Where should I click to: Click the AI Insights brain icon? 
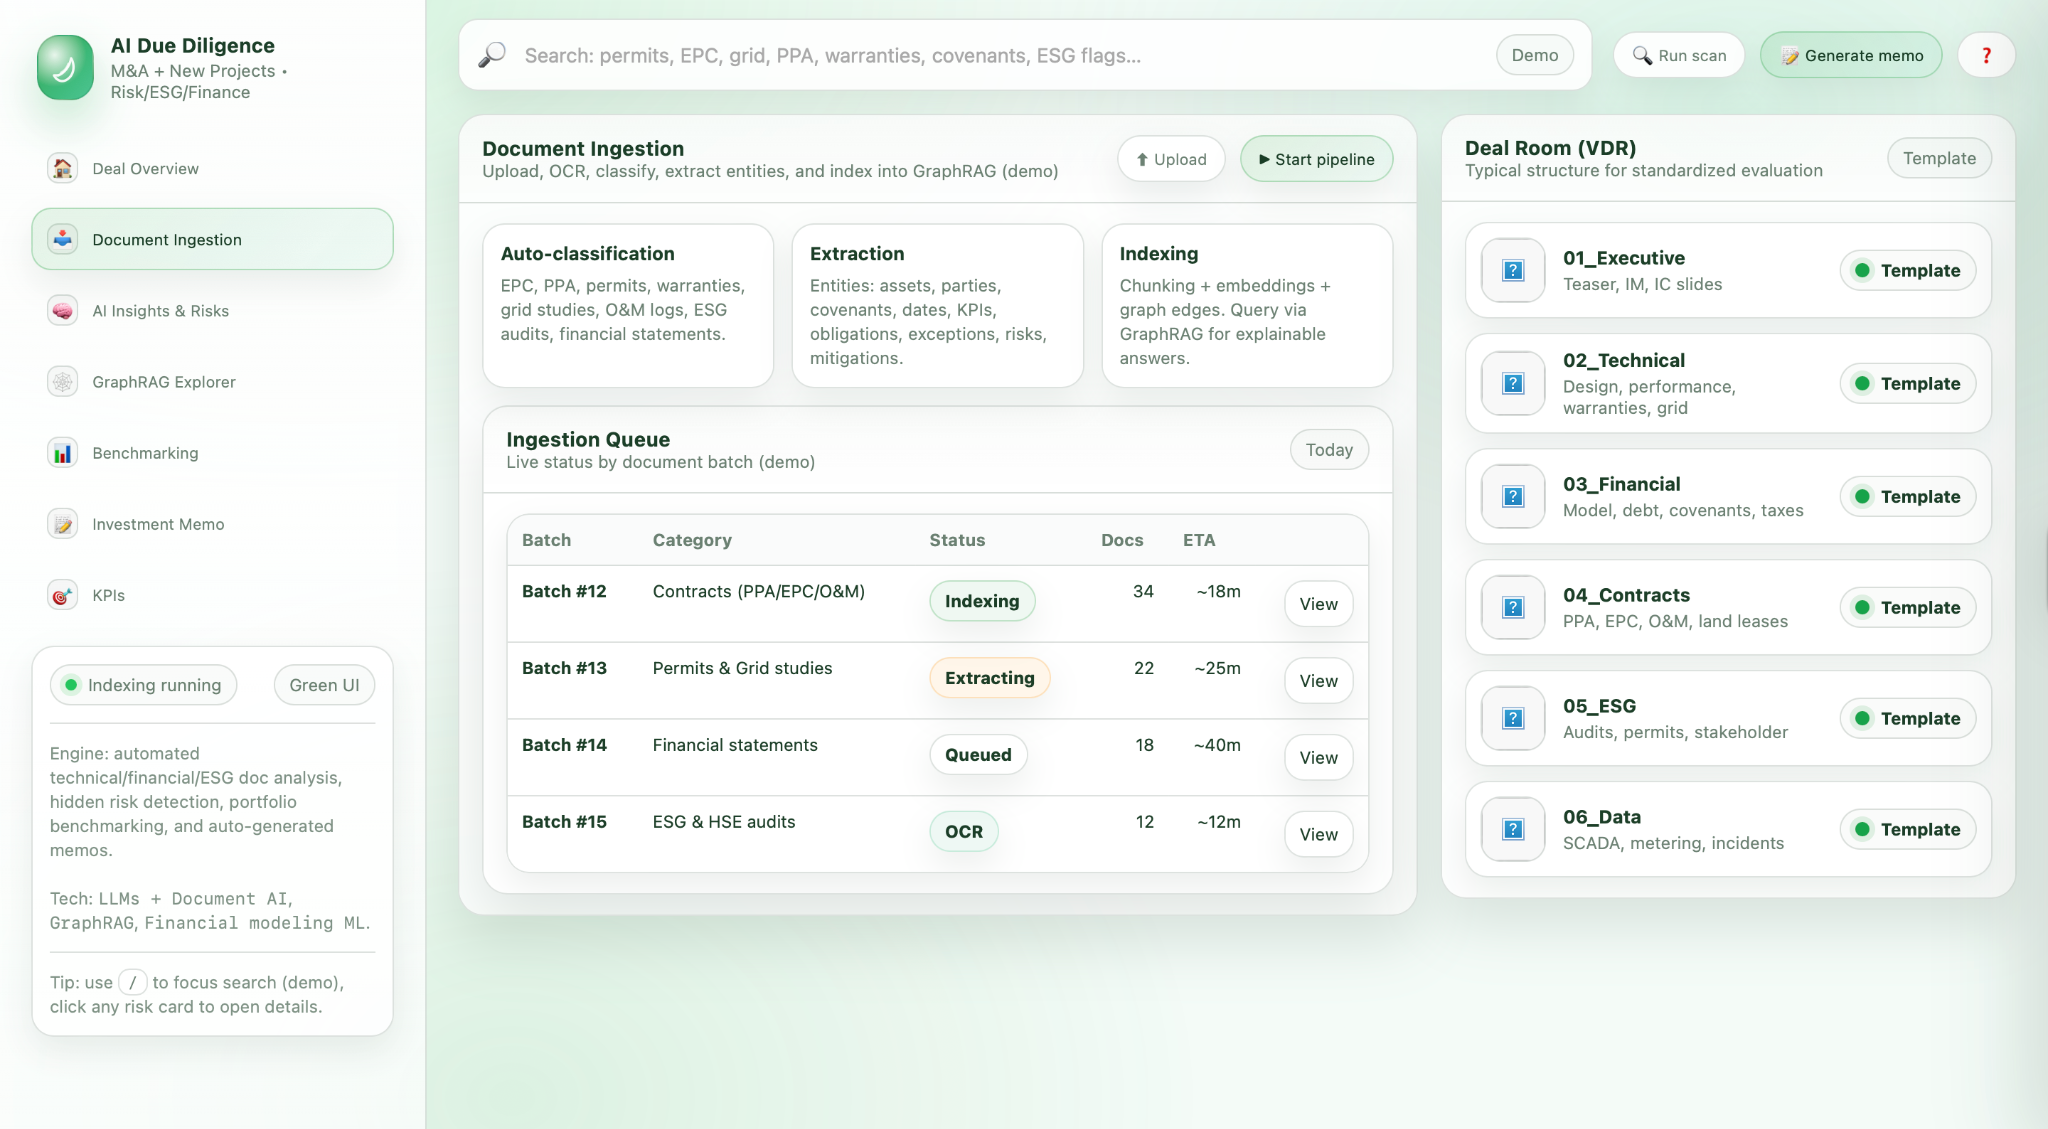coord(62,311)
